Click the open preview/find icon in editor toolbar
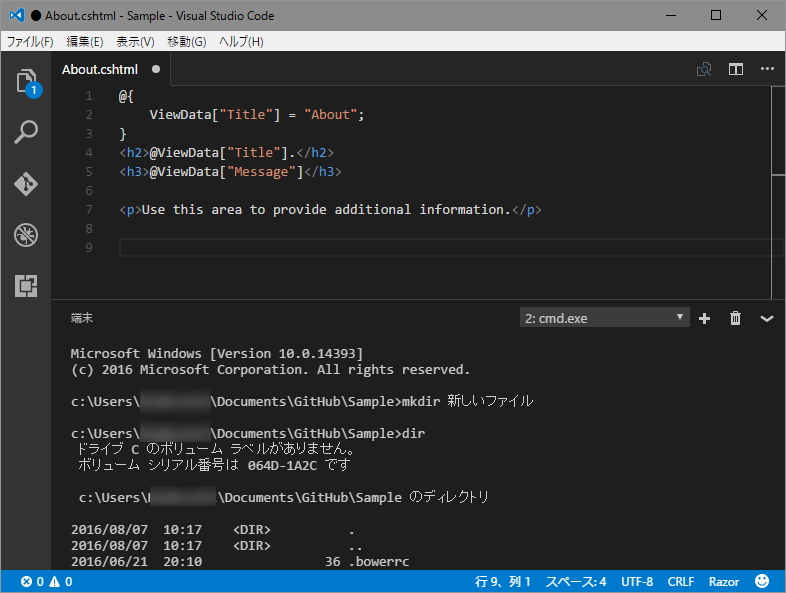Viewport: 786px width, 593px height. point(704,69)
